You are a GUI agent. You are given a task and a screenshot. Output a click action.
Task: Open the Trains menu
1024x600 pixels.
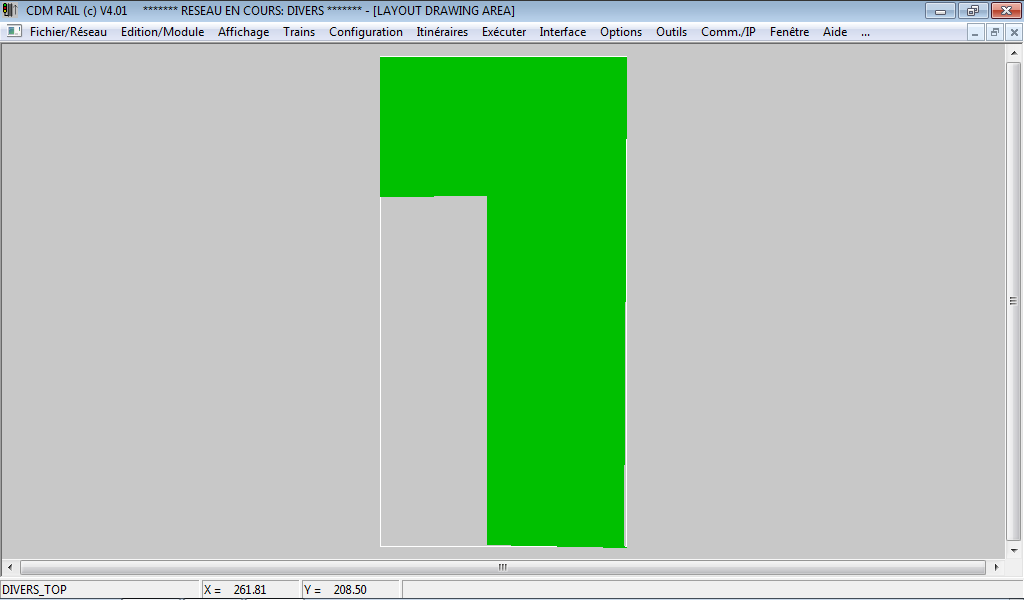coord(299,32)
